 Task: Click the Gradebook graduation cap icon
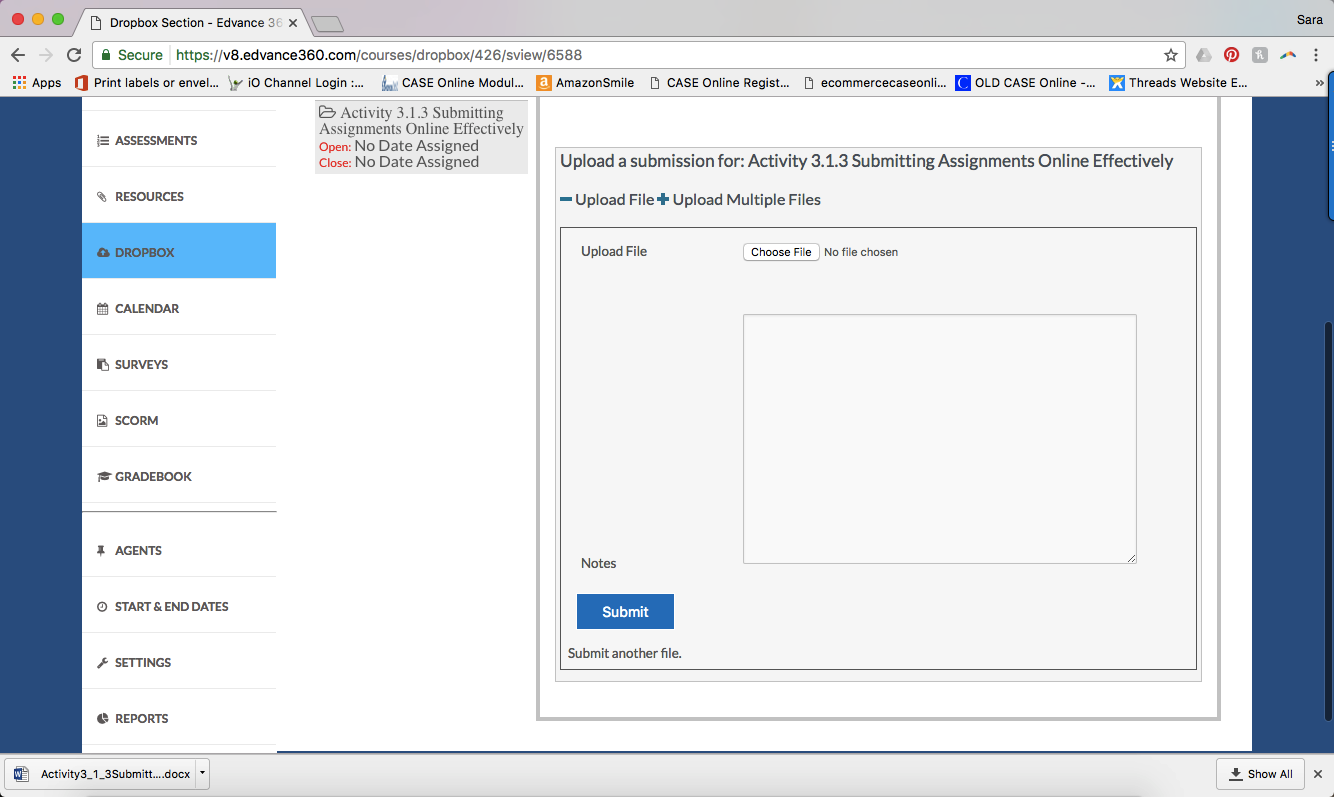pyautogui.click(x=102, y=477)
